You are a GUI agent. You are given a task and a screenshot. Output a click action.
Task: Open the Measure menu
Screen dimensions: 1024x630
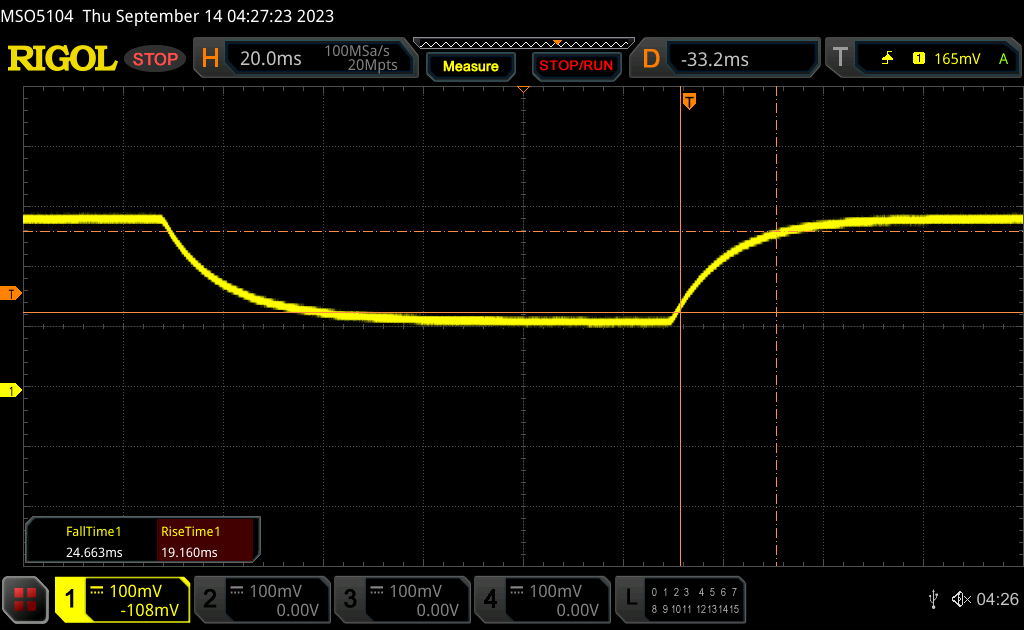click(470, 66)
